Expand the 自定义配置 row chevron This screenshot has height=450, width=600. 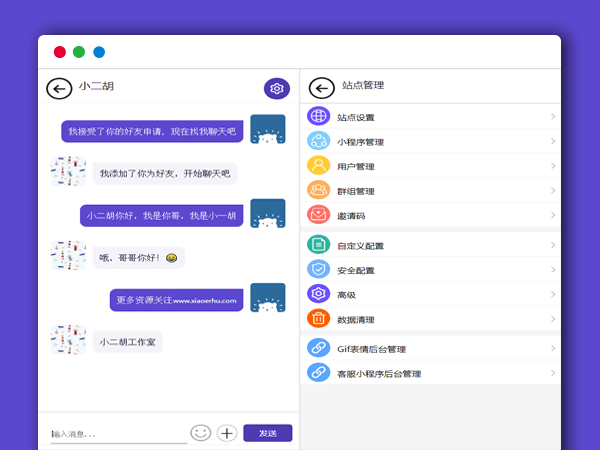click(553, 245)
